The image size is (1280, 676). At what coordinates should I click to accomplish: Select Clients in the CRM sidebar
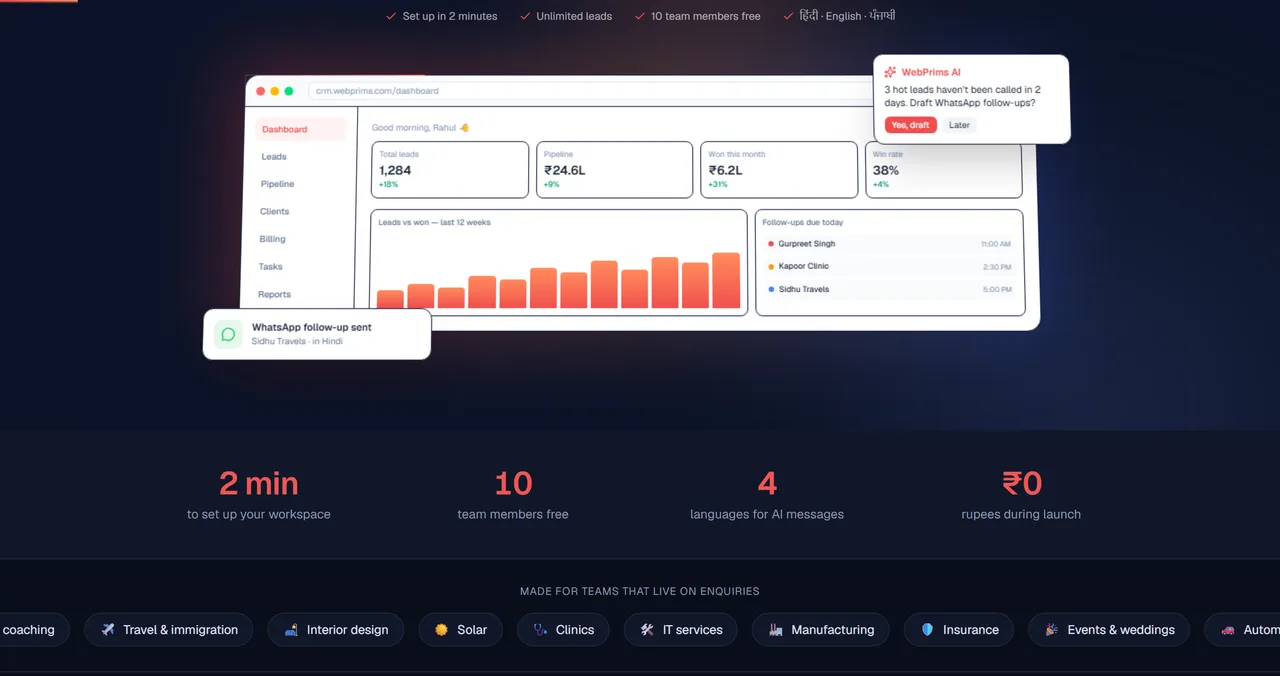click(275, 212)
